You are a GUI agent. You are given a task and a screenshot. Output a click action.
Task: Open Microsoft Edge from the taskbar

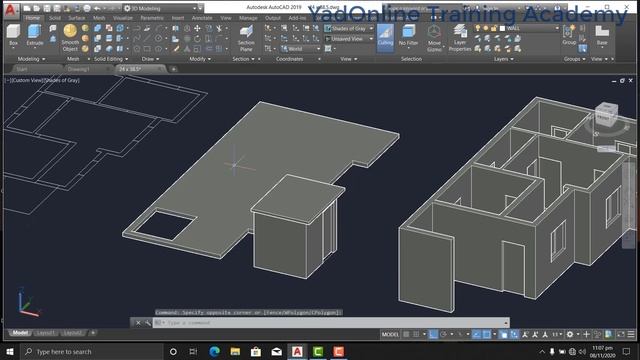pyautogui.click(x=214, y=351)
